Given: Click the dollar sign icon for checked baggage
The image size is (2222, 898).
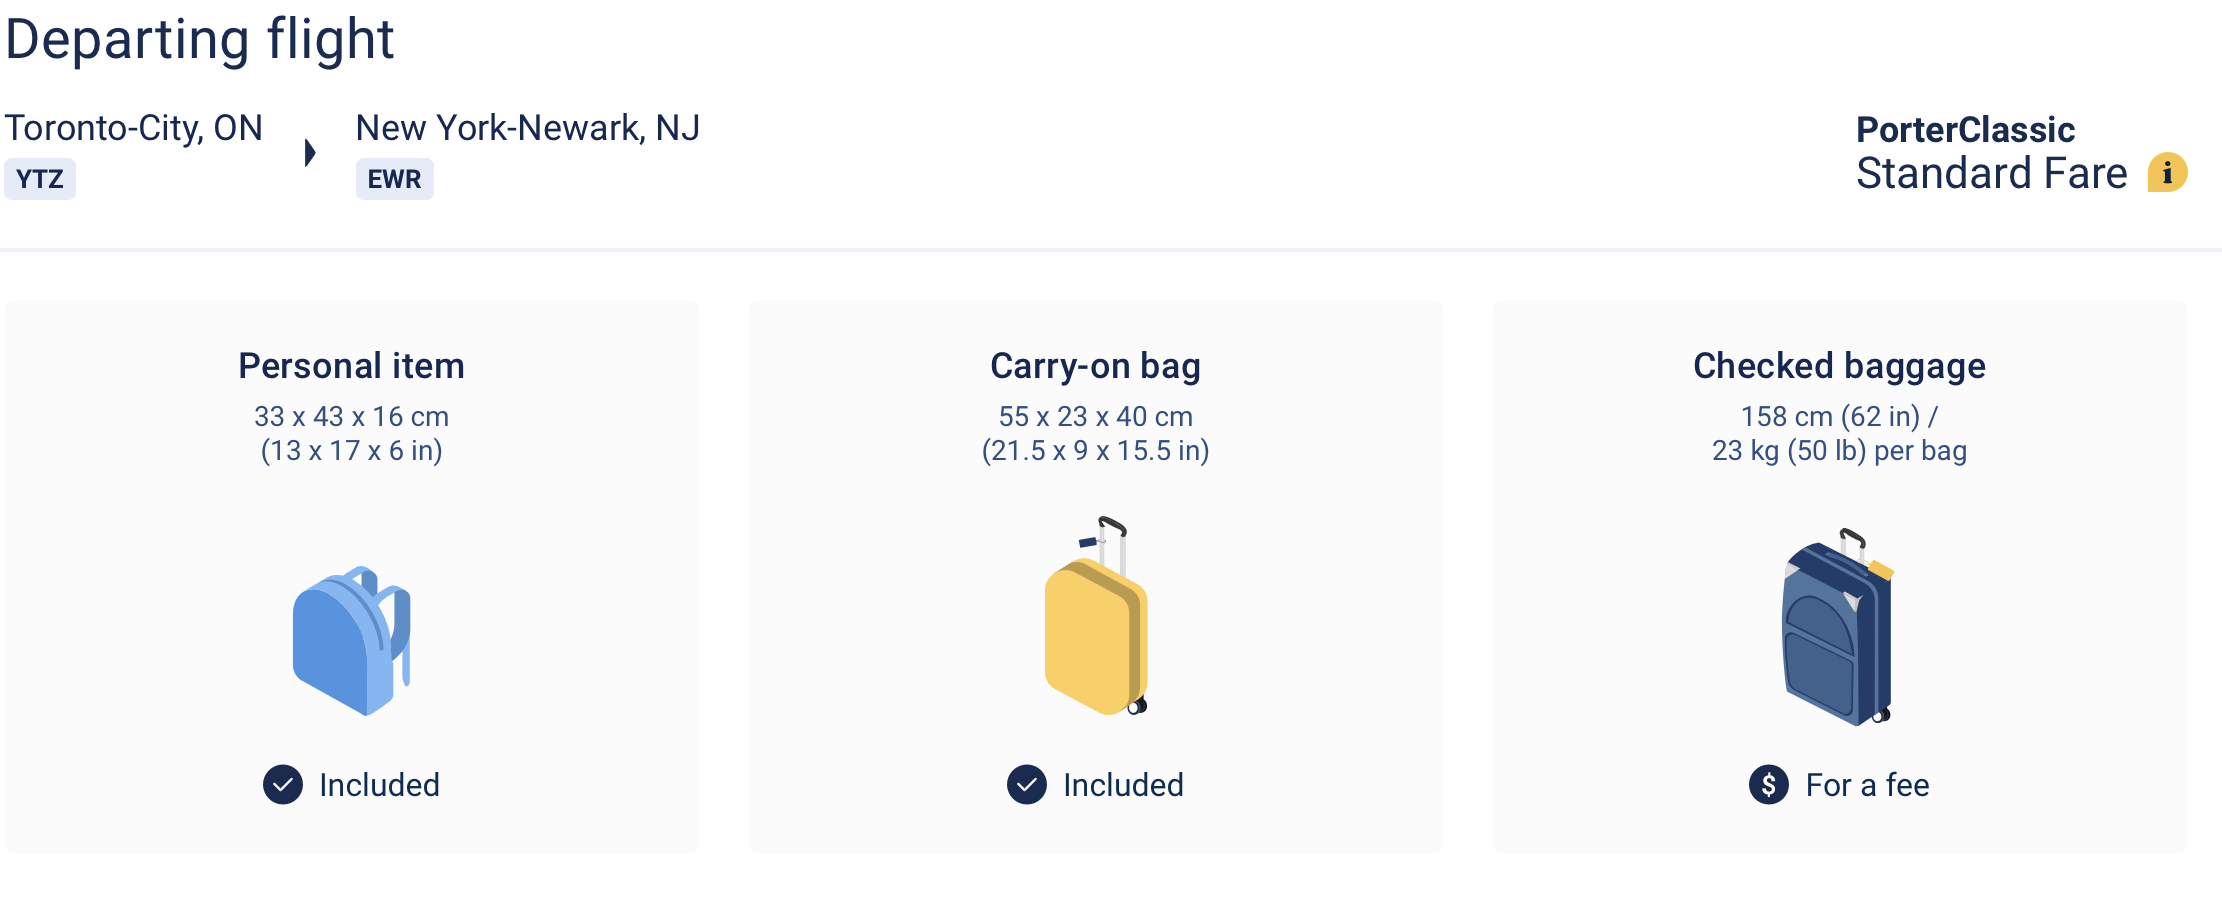Looking at the screenshot, I should coord(1769,785).
